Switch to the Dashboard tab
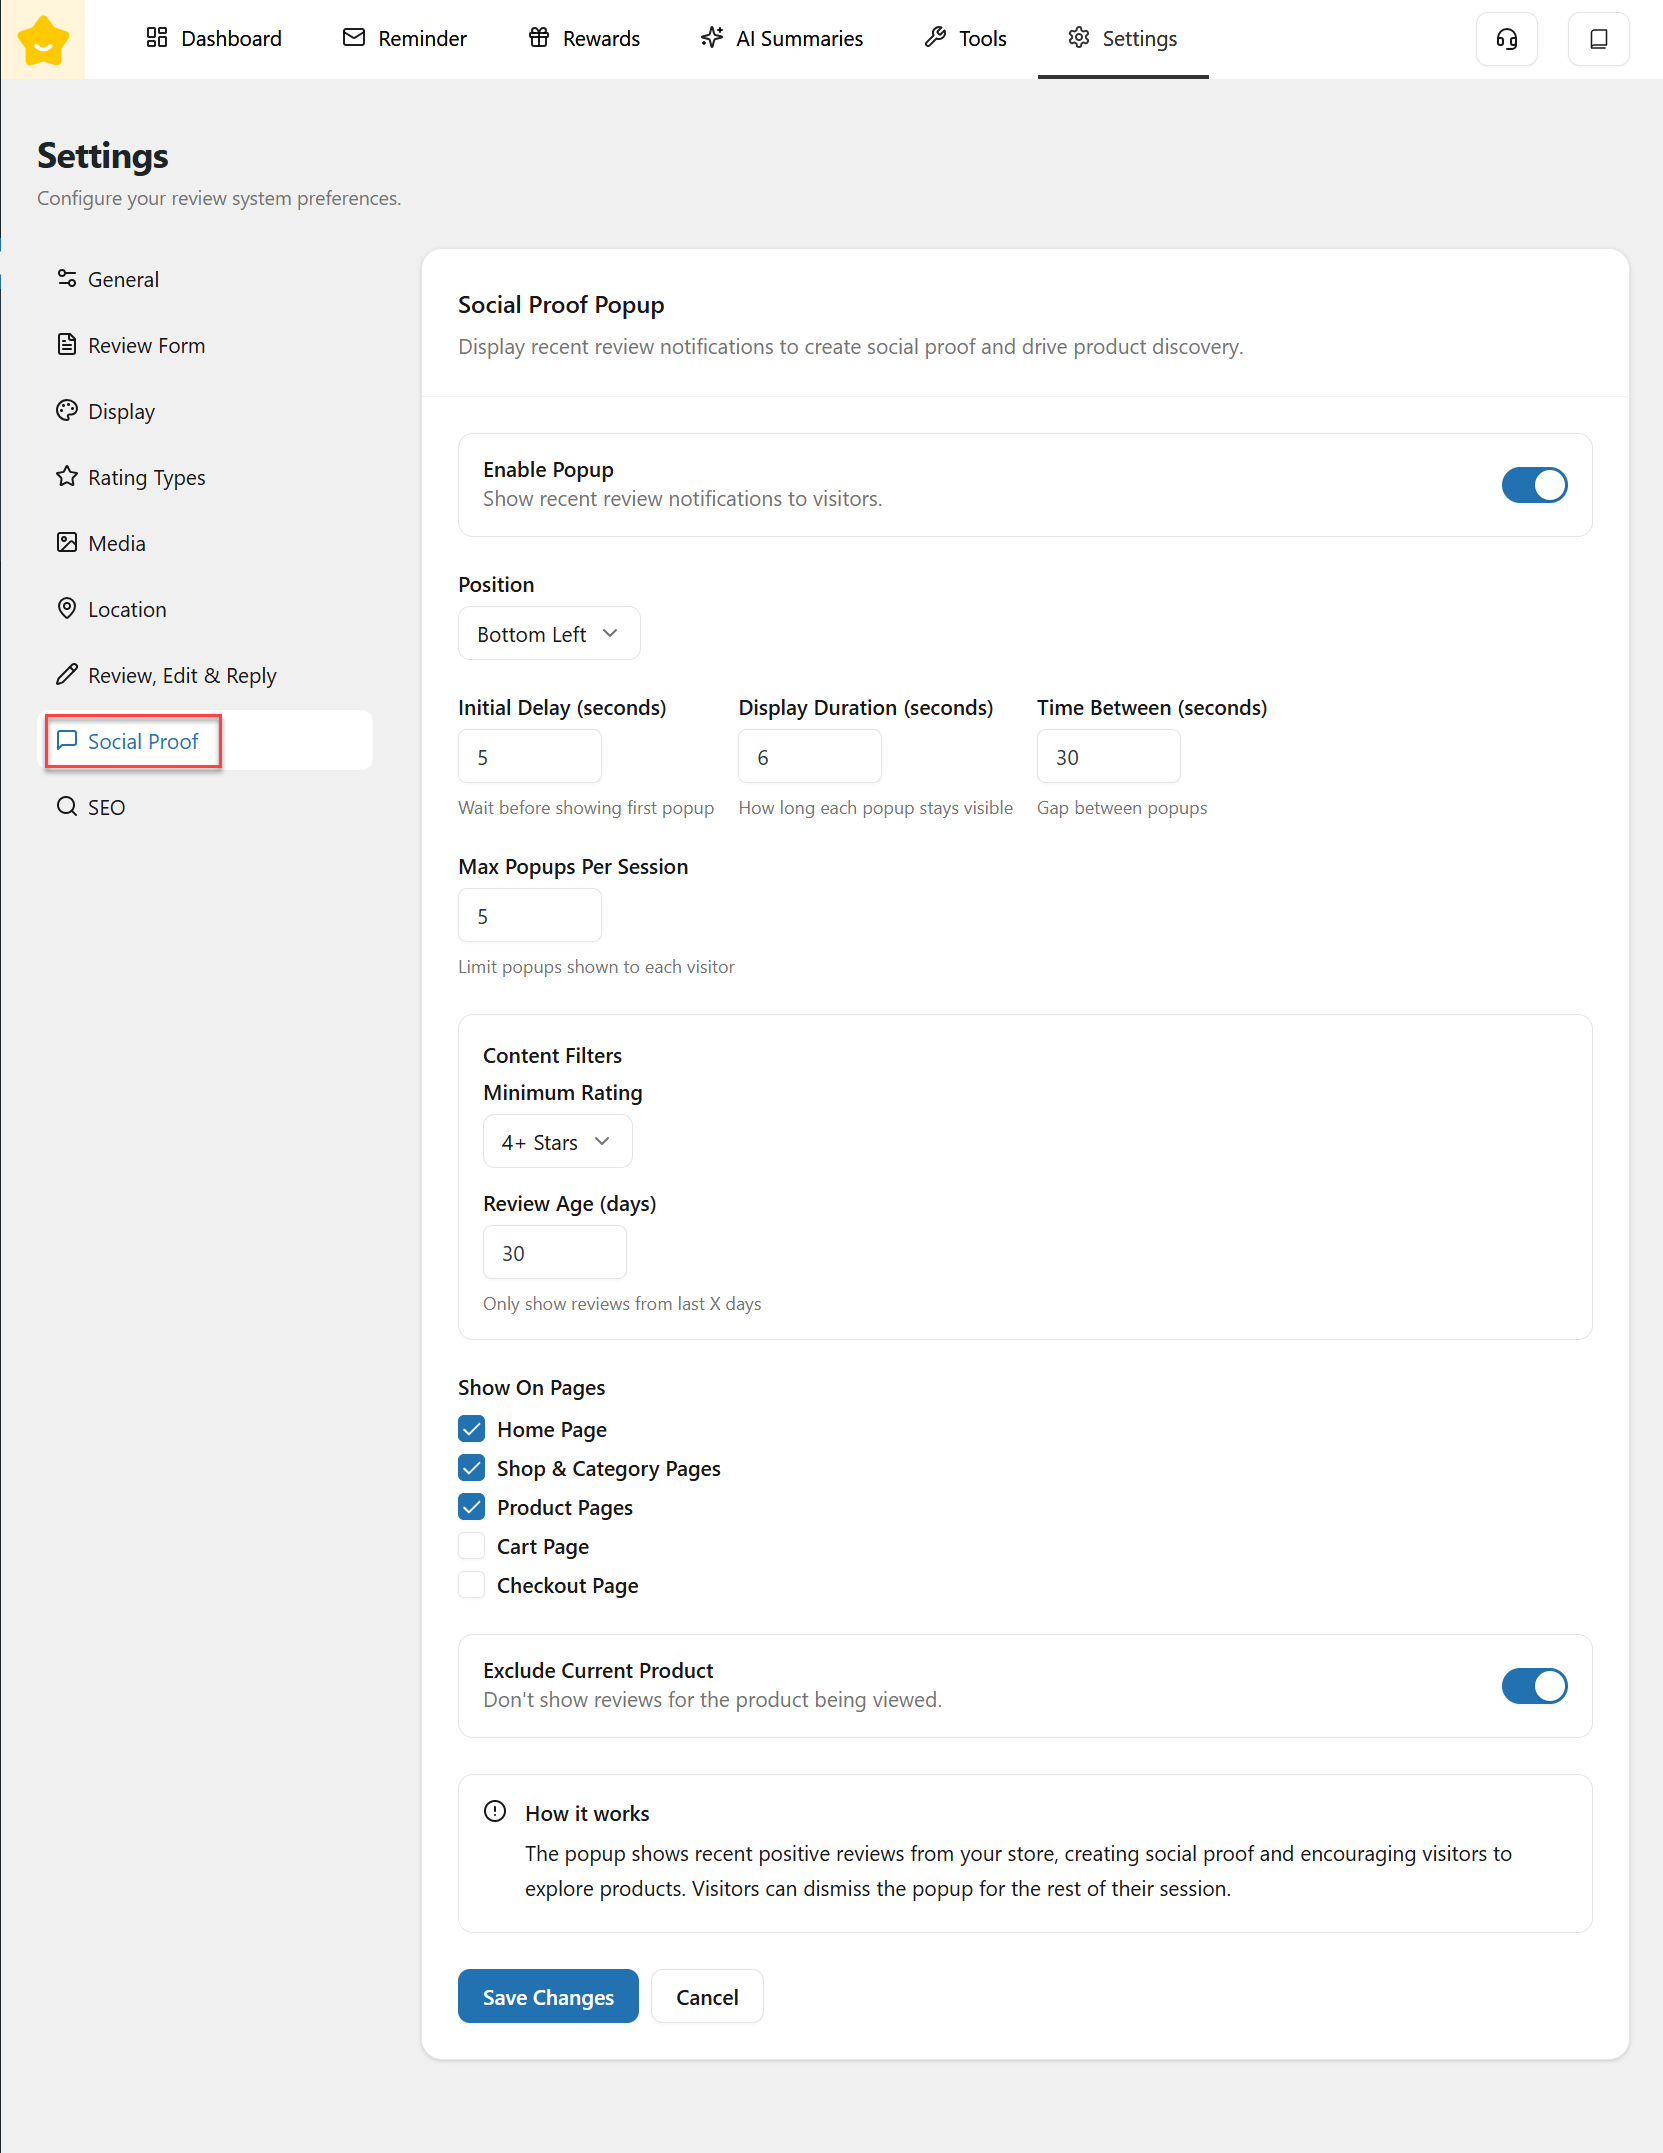The width and height of the screenshot is (1663, 2153). coord(214,39)
